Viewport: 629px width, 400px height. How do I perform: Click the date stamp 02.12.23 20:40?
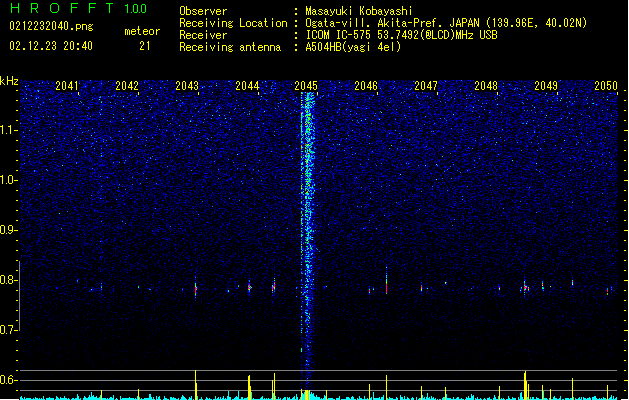point(51,46)
